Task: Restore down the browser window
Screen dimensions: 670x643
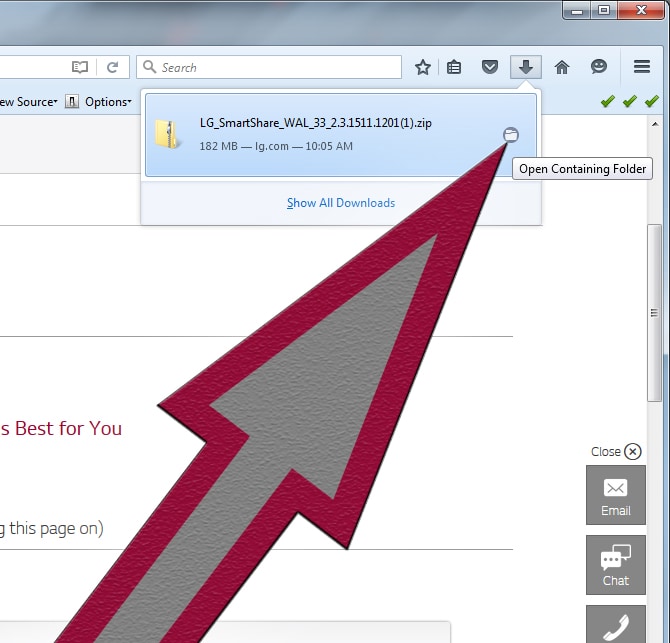Action: 603,11
